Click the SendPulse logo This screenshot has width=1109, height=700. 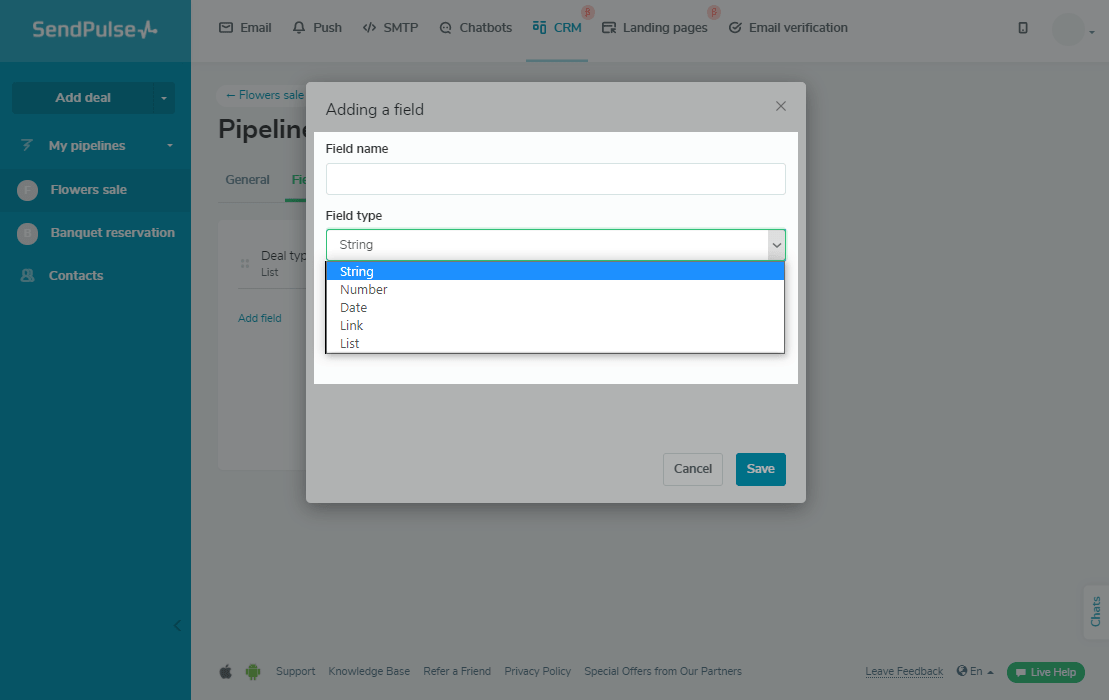[x=95, y=29]
